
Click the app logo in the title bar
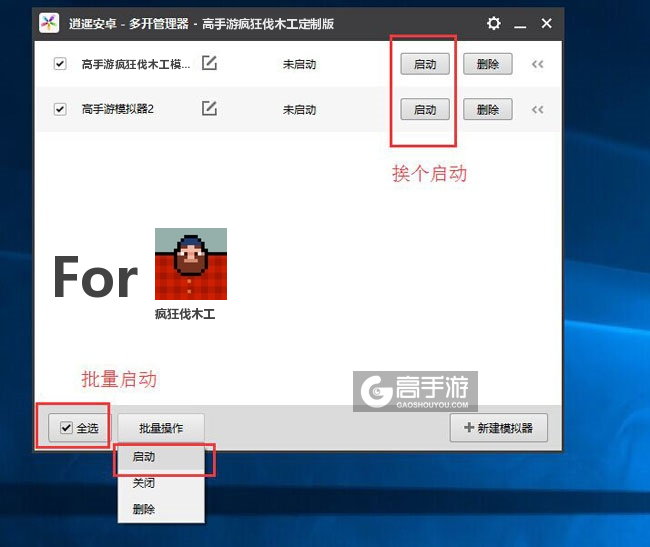(49, 23)
